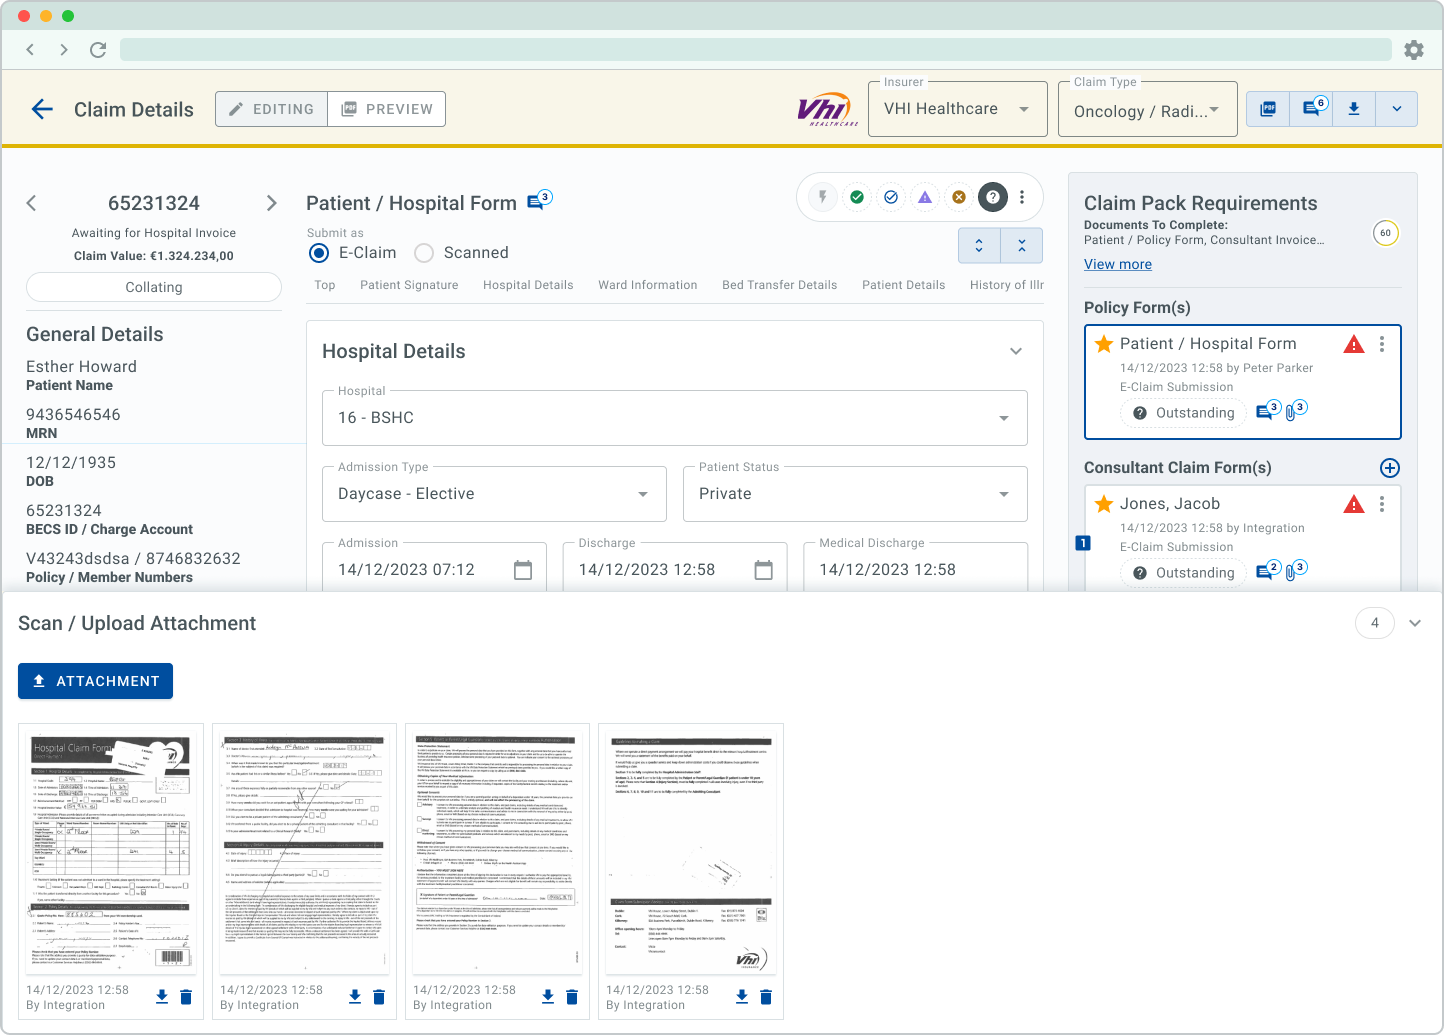Open comments icon with badge 6
Viewport: 1444px width, 1035px height.
point(1312,109)
